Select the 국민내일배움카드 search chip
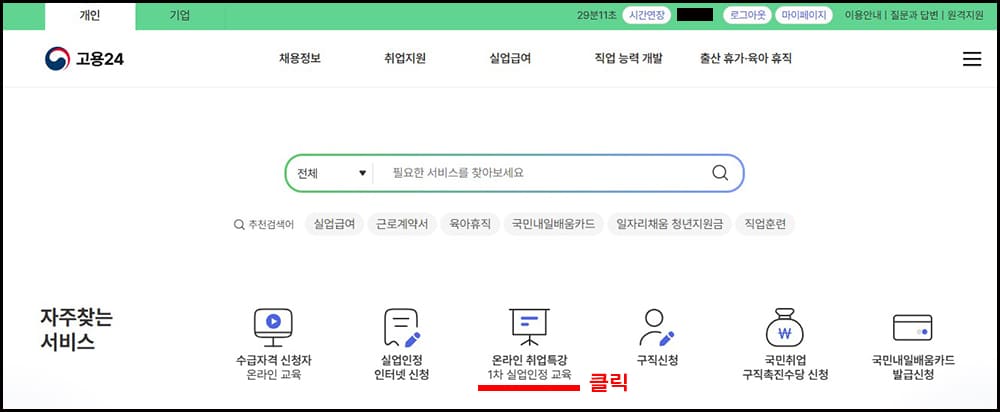Screen dimensions: 1000x412 pos(553,224)
